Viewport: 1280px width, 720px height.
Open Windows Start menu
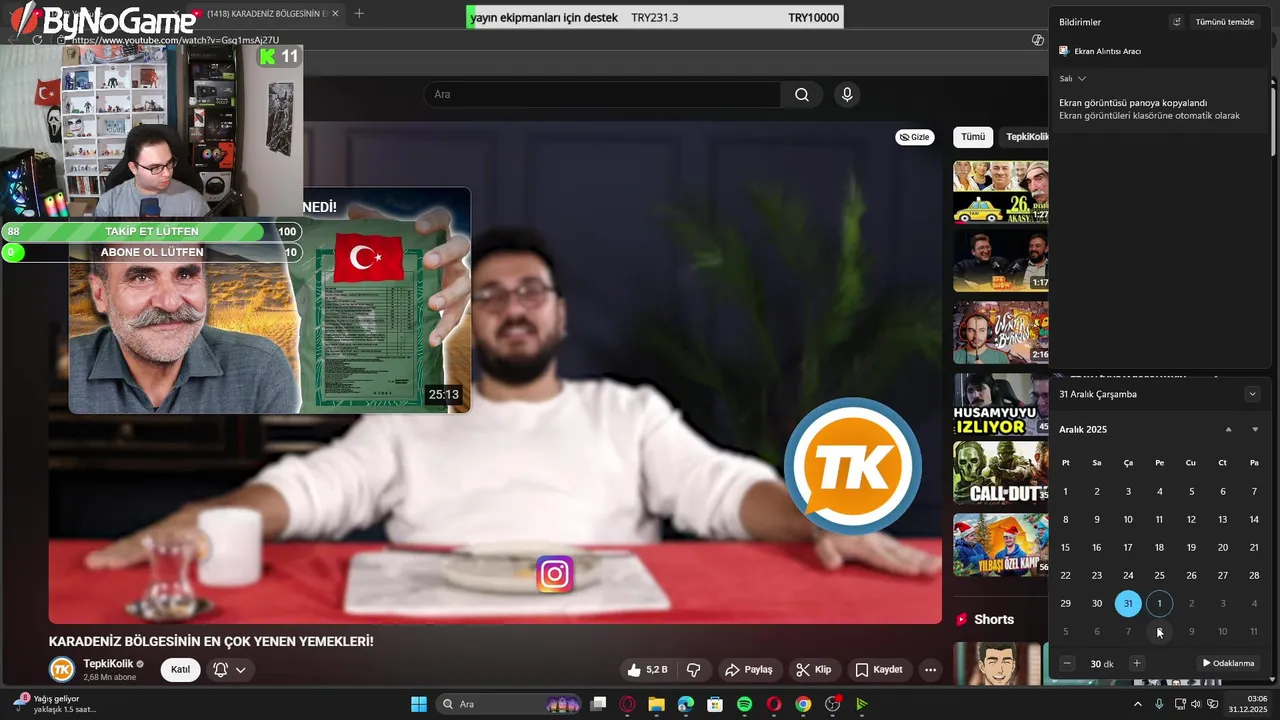pyautogui.click(x=419, y=704)
